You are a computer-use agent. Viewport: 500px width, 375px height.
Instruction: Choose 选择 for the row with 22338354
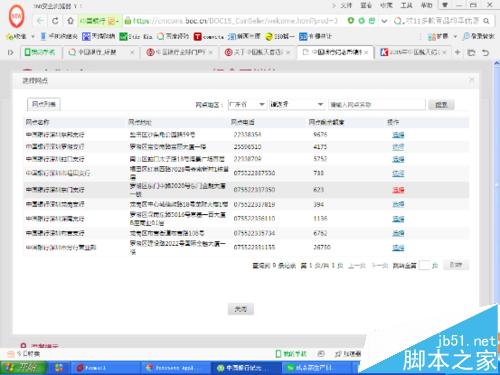[398, 135]
